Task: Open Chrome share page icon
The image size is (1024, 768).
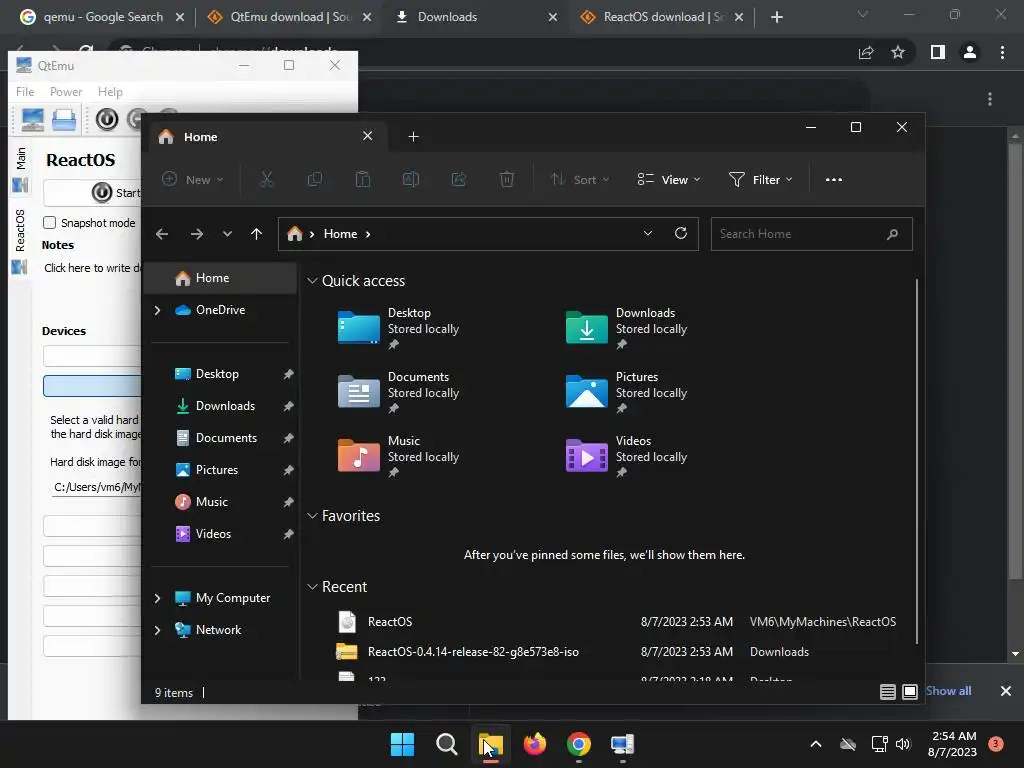Action: 866,52
